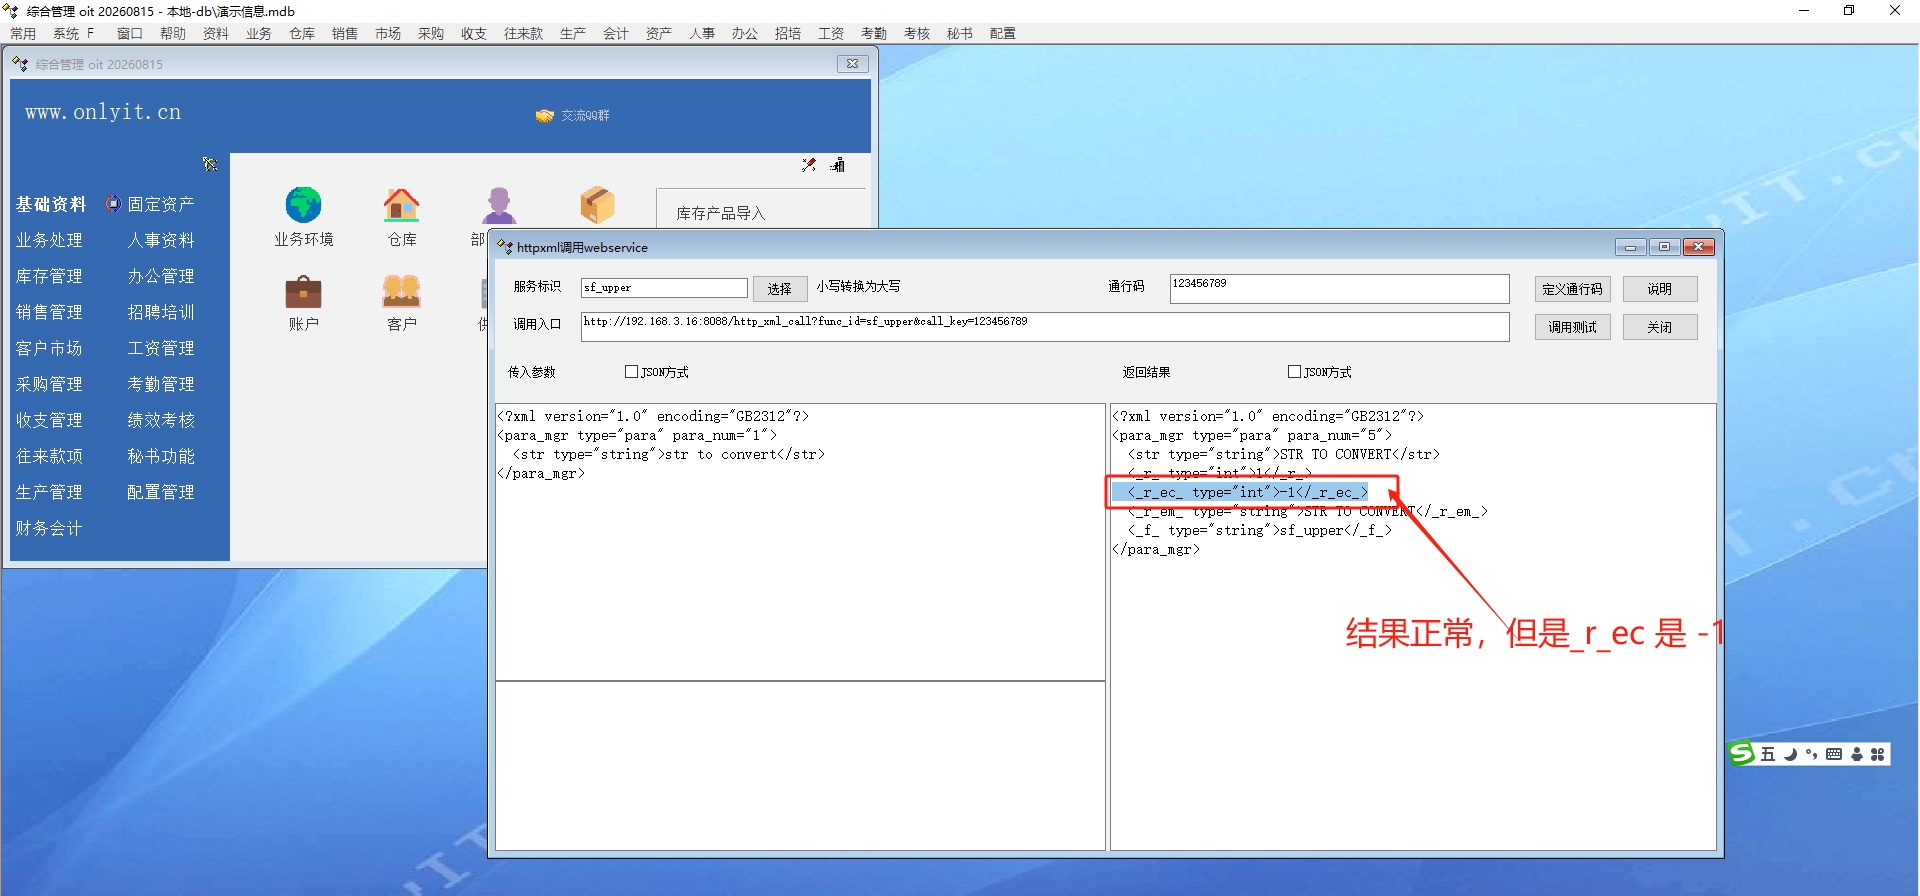
Task: Select 工资管理 in the sidebar
Action: [161, 348]
